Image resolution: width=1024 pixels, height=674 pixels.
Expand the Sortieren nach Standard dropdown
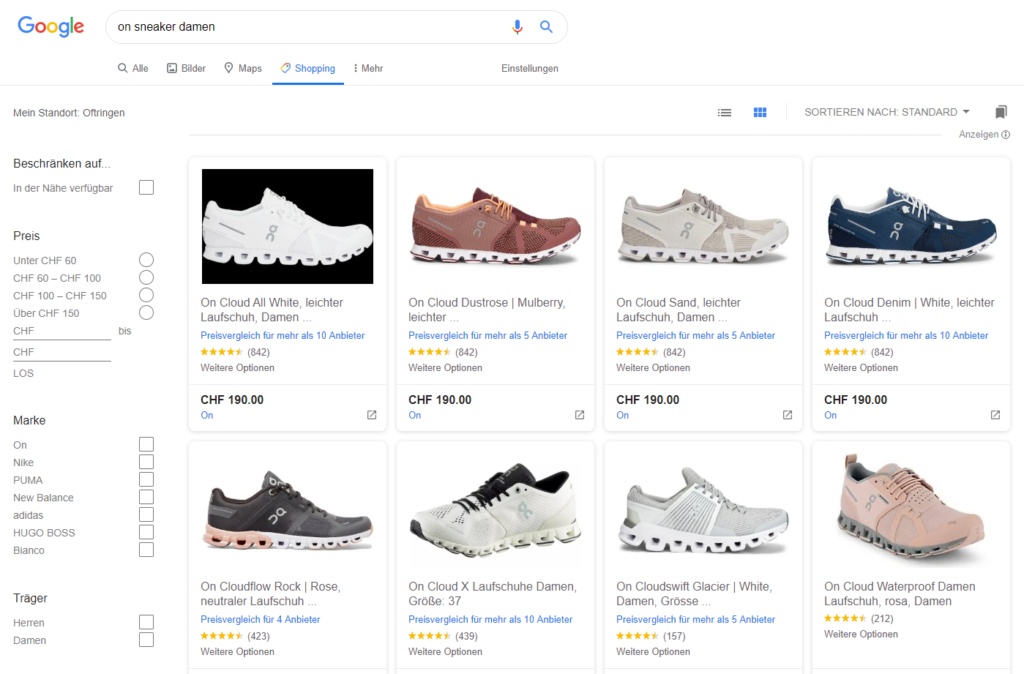point(887,112)
